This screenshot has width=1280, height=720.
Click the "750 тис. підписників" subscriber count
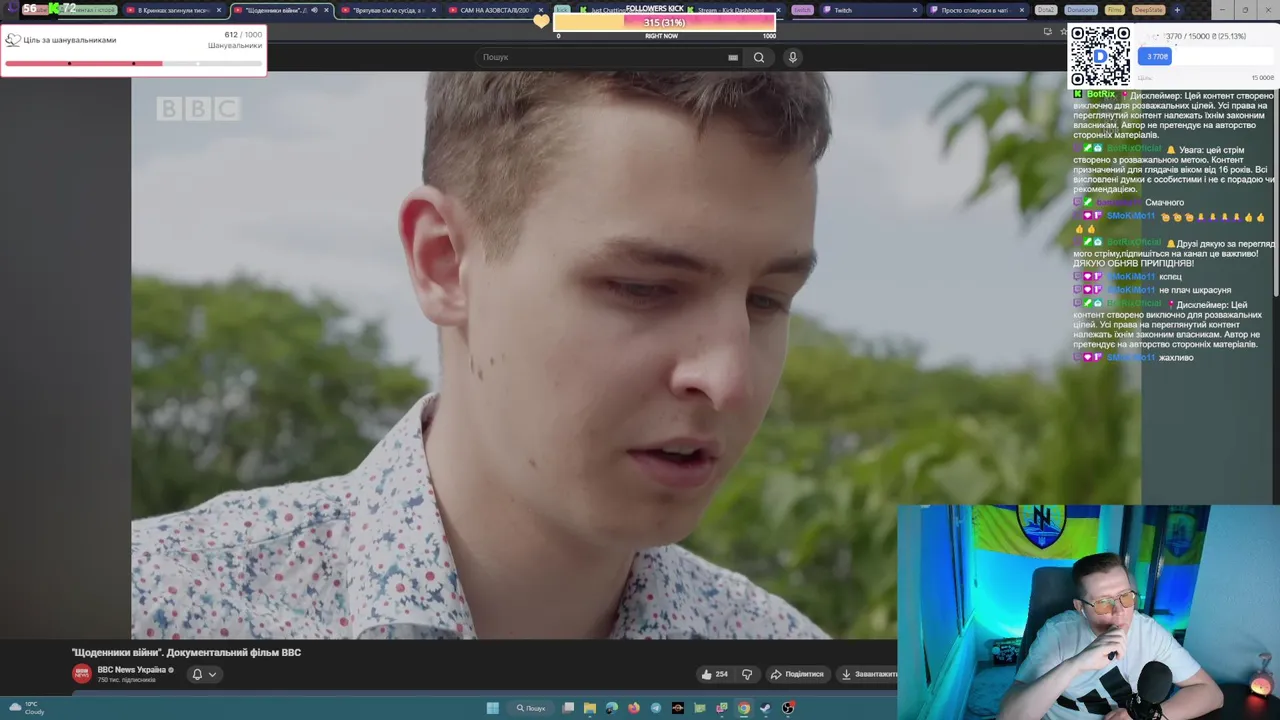[x=127, y=680]
